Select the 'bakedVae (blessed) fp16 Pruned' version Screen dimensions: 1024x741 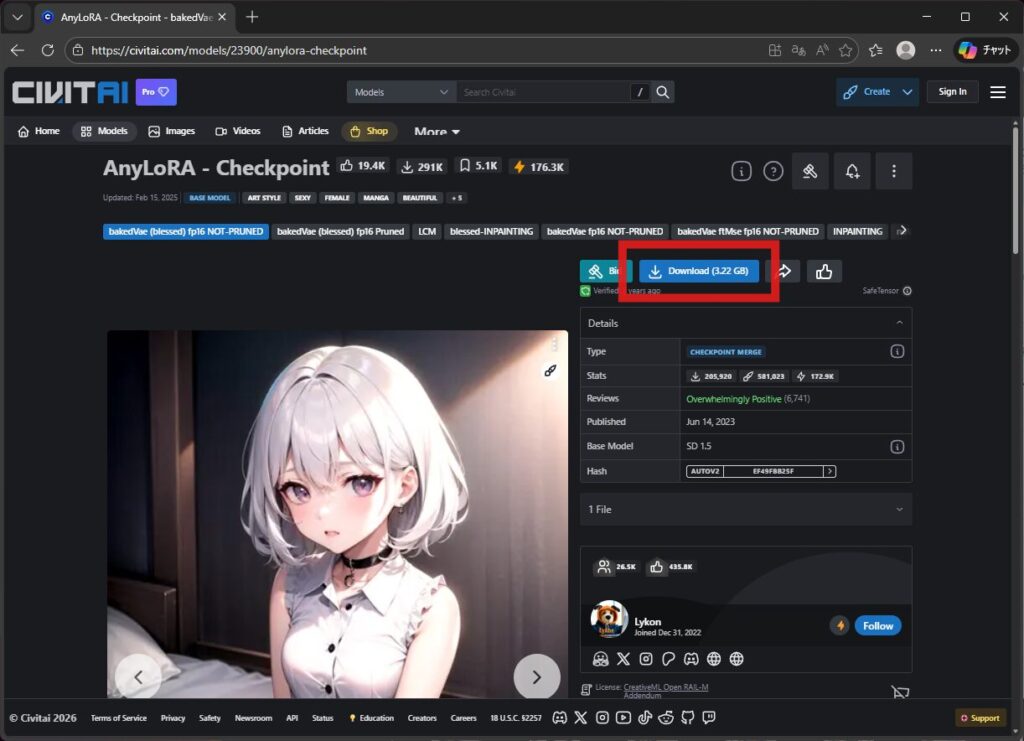pos(340,231)
